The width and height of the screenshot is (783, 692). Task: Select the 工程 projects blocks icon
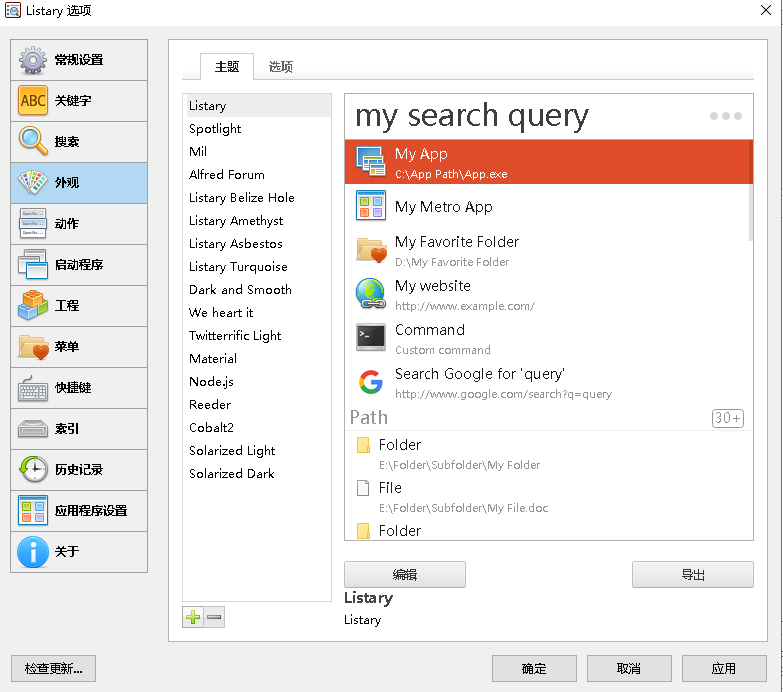click(x=79, y=306)
